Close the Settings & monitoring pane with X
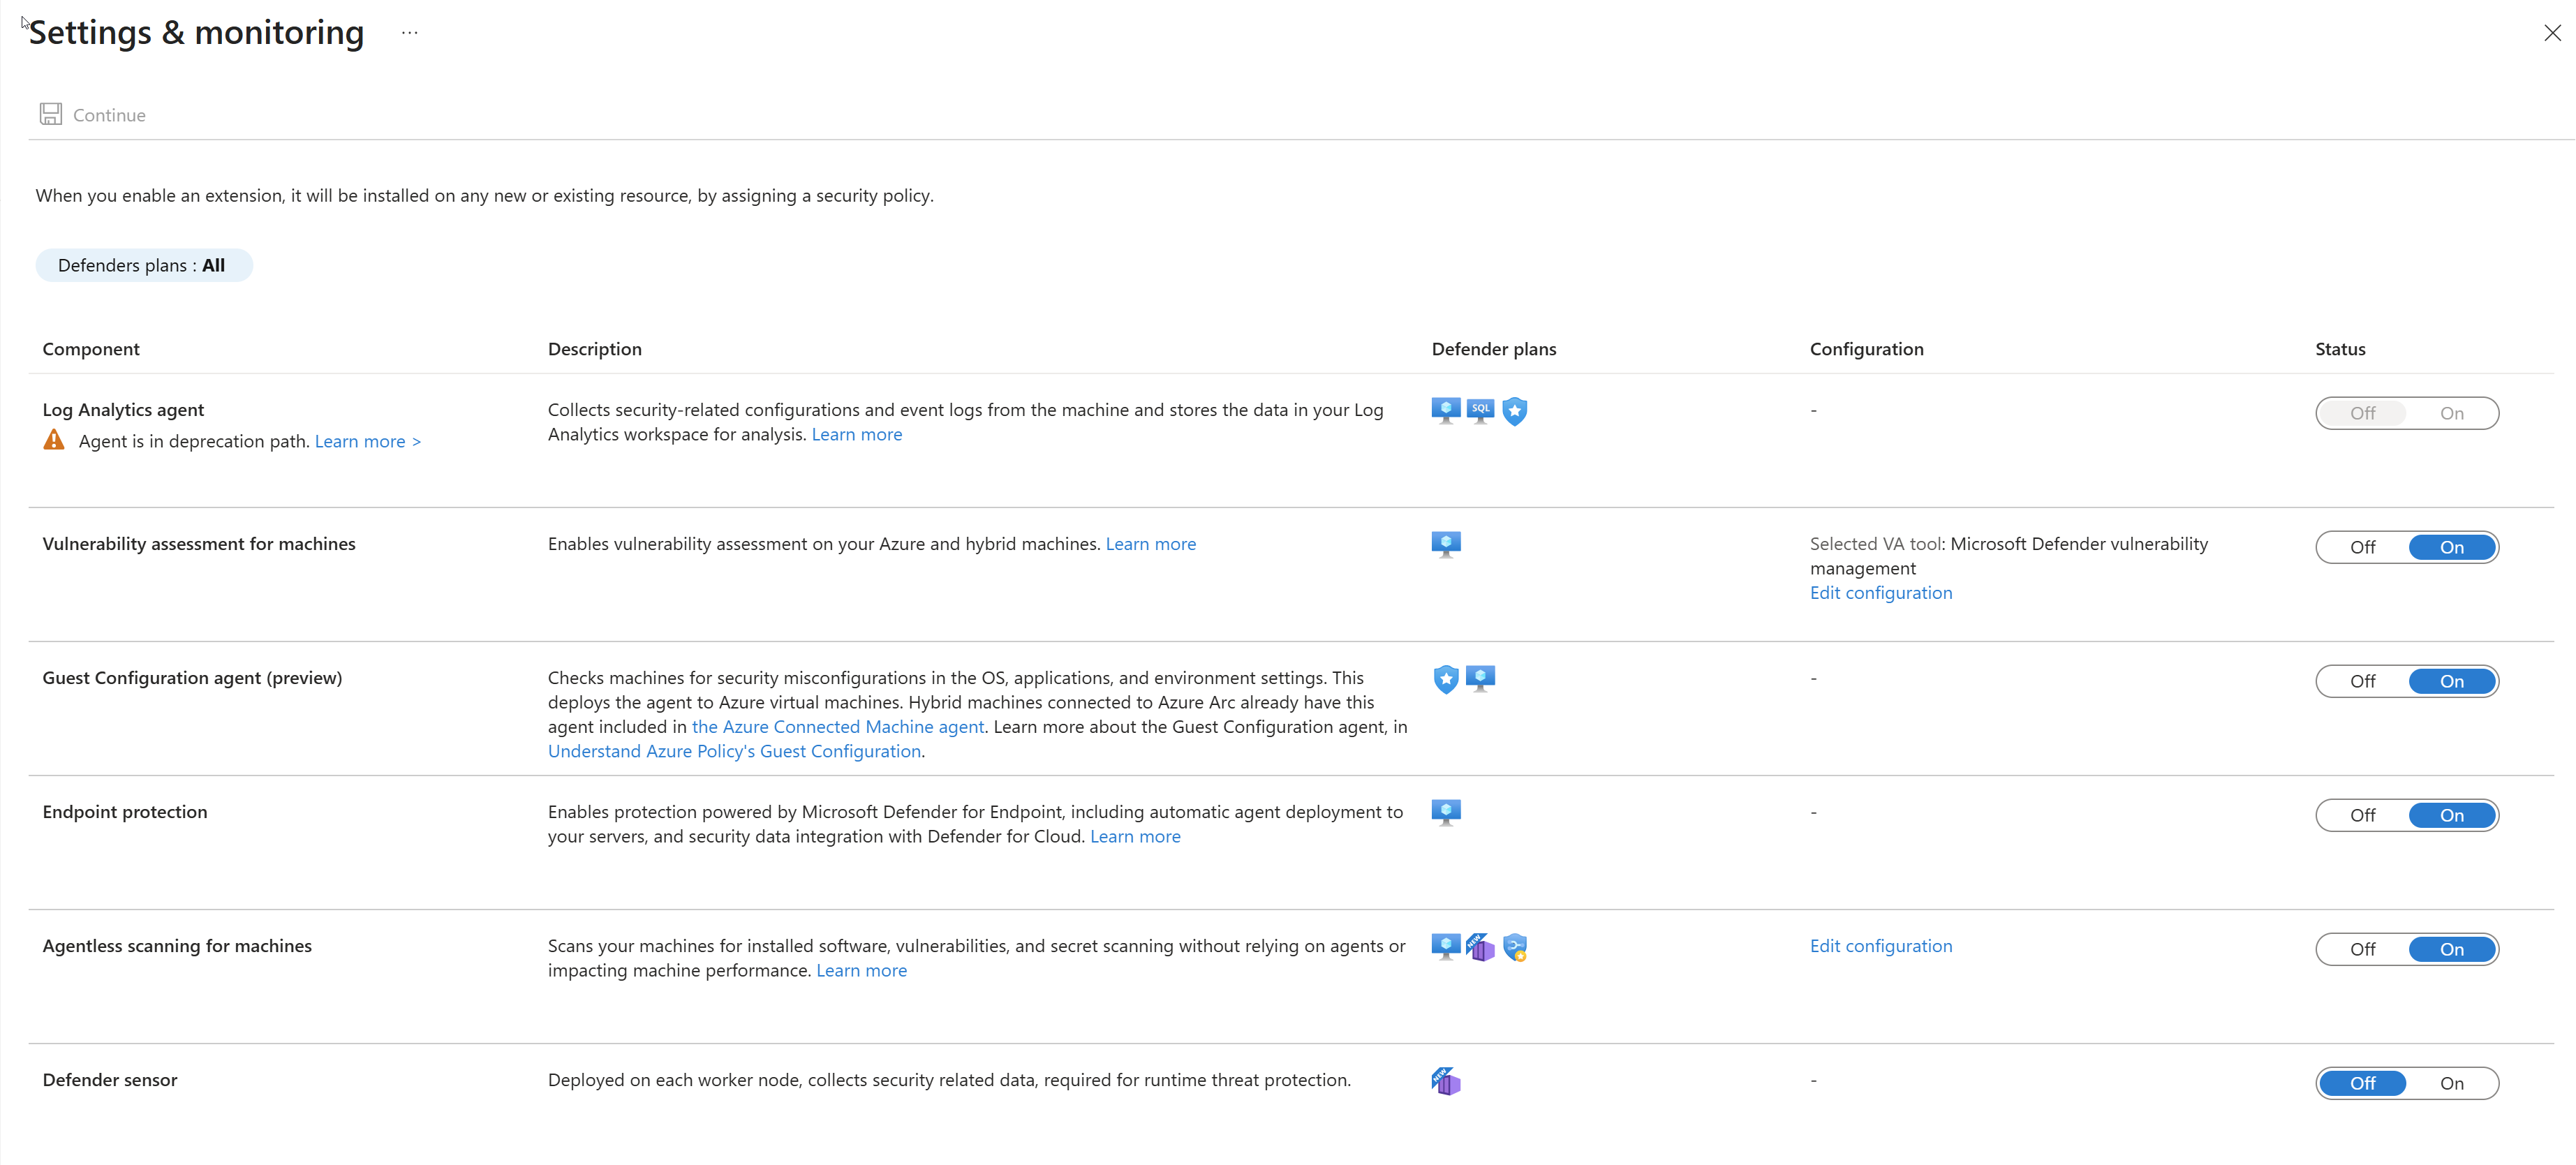 click(x=2552, y=33)
